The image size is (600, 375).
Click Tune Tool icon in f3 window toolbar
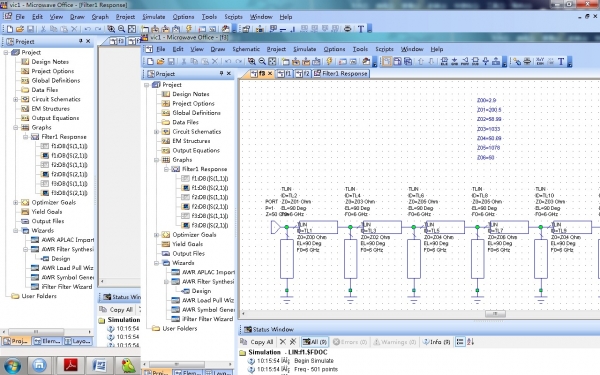click(517, 61)
